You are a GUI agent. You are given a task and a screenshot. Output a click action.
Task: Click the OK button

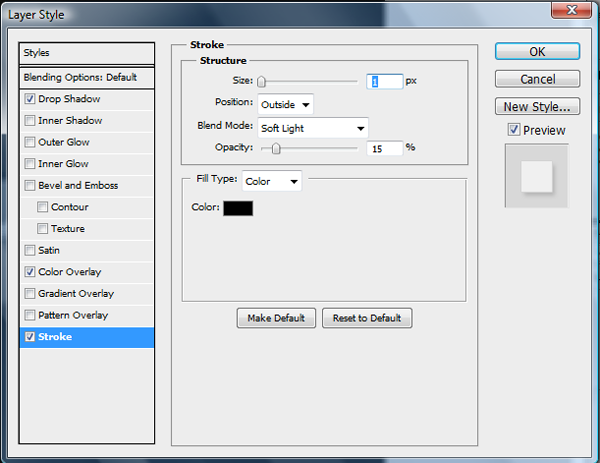(537, 51)
